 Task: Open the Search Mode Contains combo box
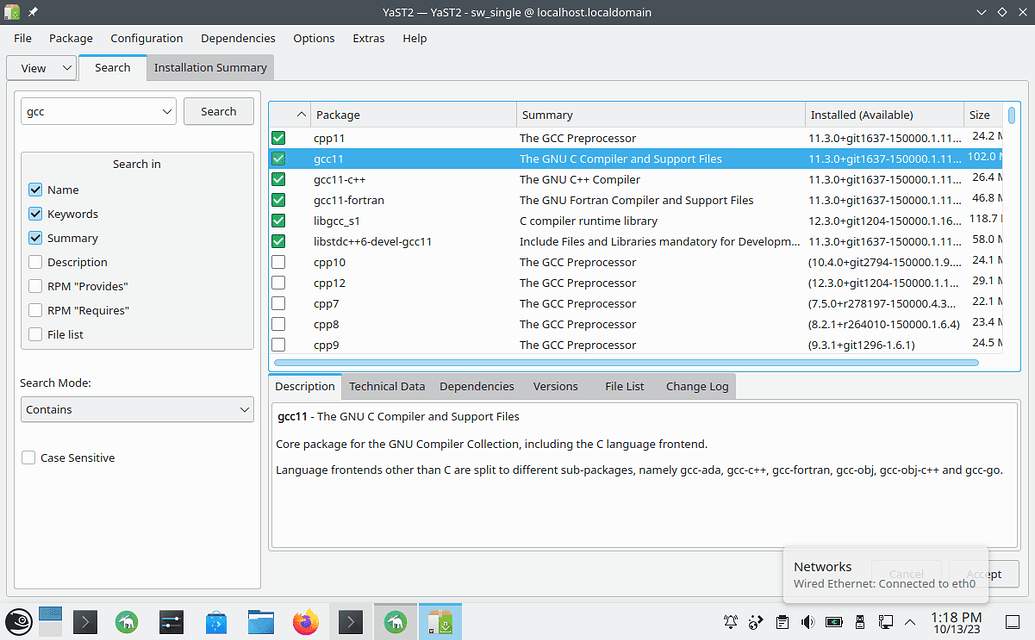[137, 410]
